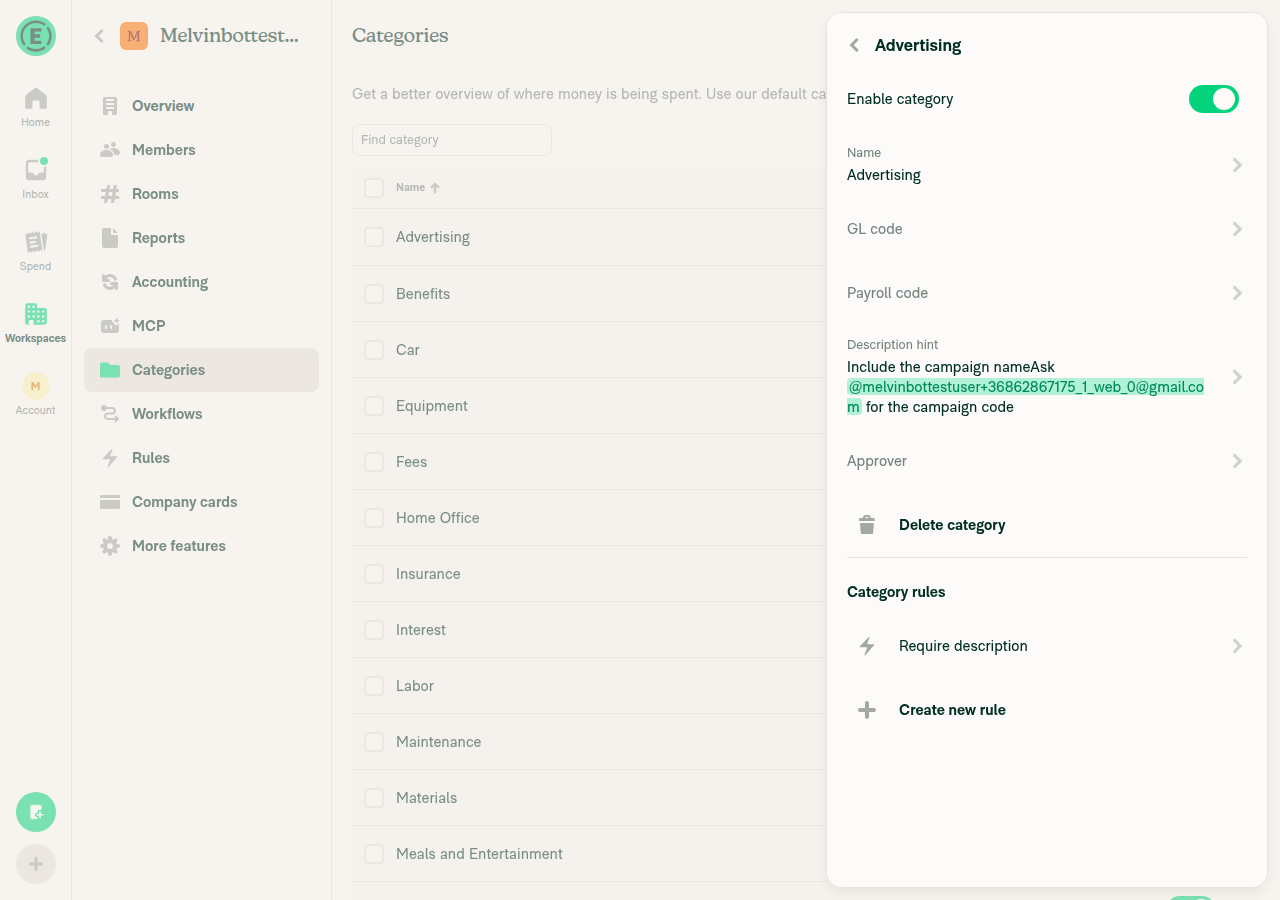
Task: Go to Home in left rail
Action: (36, 107)
